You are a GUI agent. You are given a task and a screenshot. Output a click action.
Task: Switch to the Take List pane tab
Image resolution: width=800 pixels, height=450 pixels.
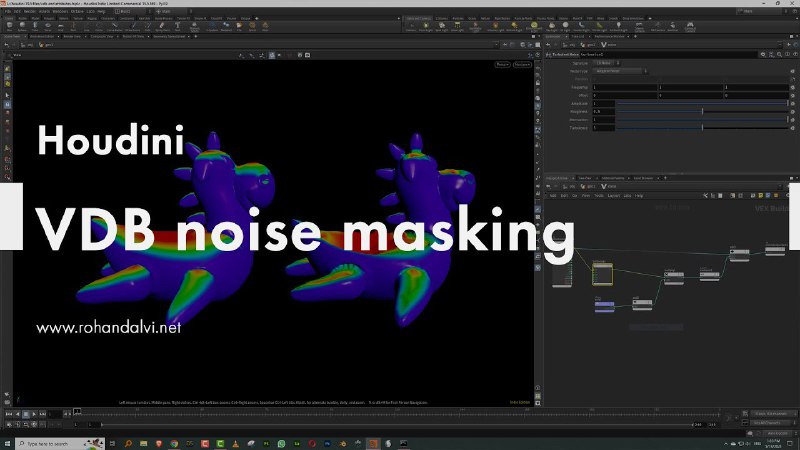[x=578, y=36]
